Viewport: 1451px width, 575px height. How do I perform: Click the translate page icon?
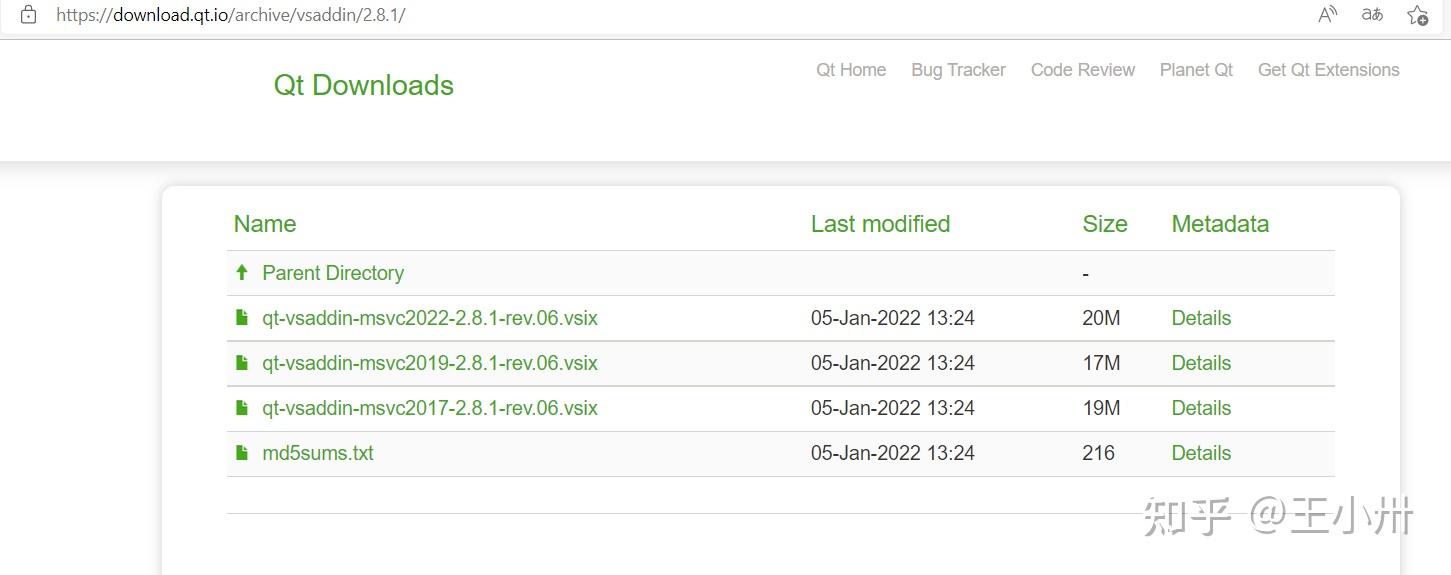pyautogui.click(x=1372, y=14)
